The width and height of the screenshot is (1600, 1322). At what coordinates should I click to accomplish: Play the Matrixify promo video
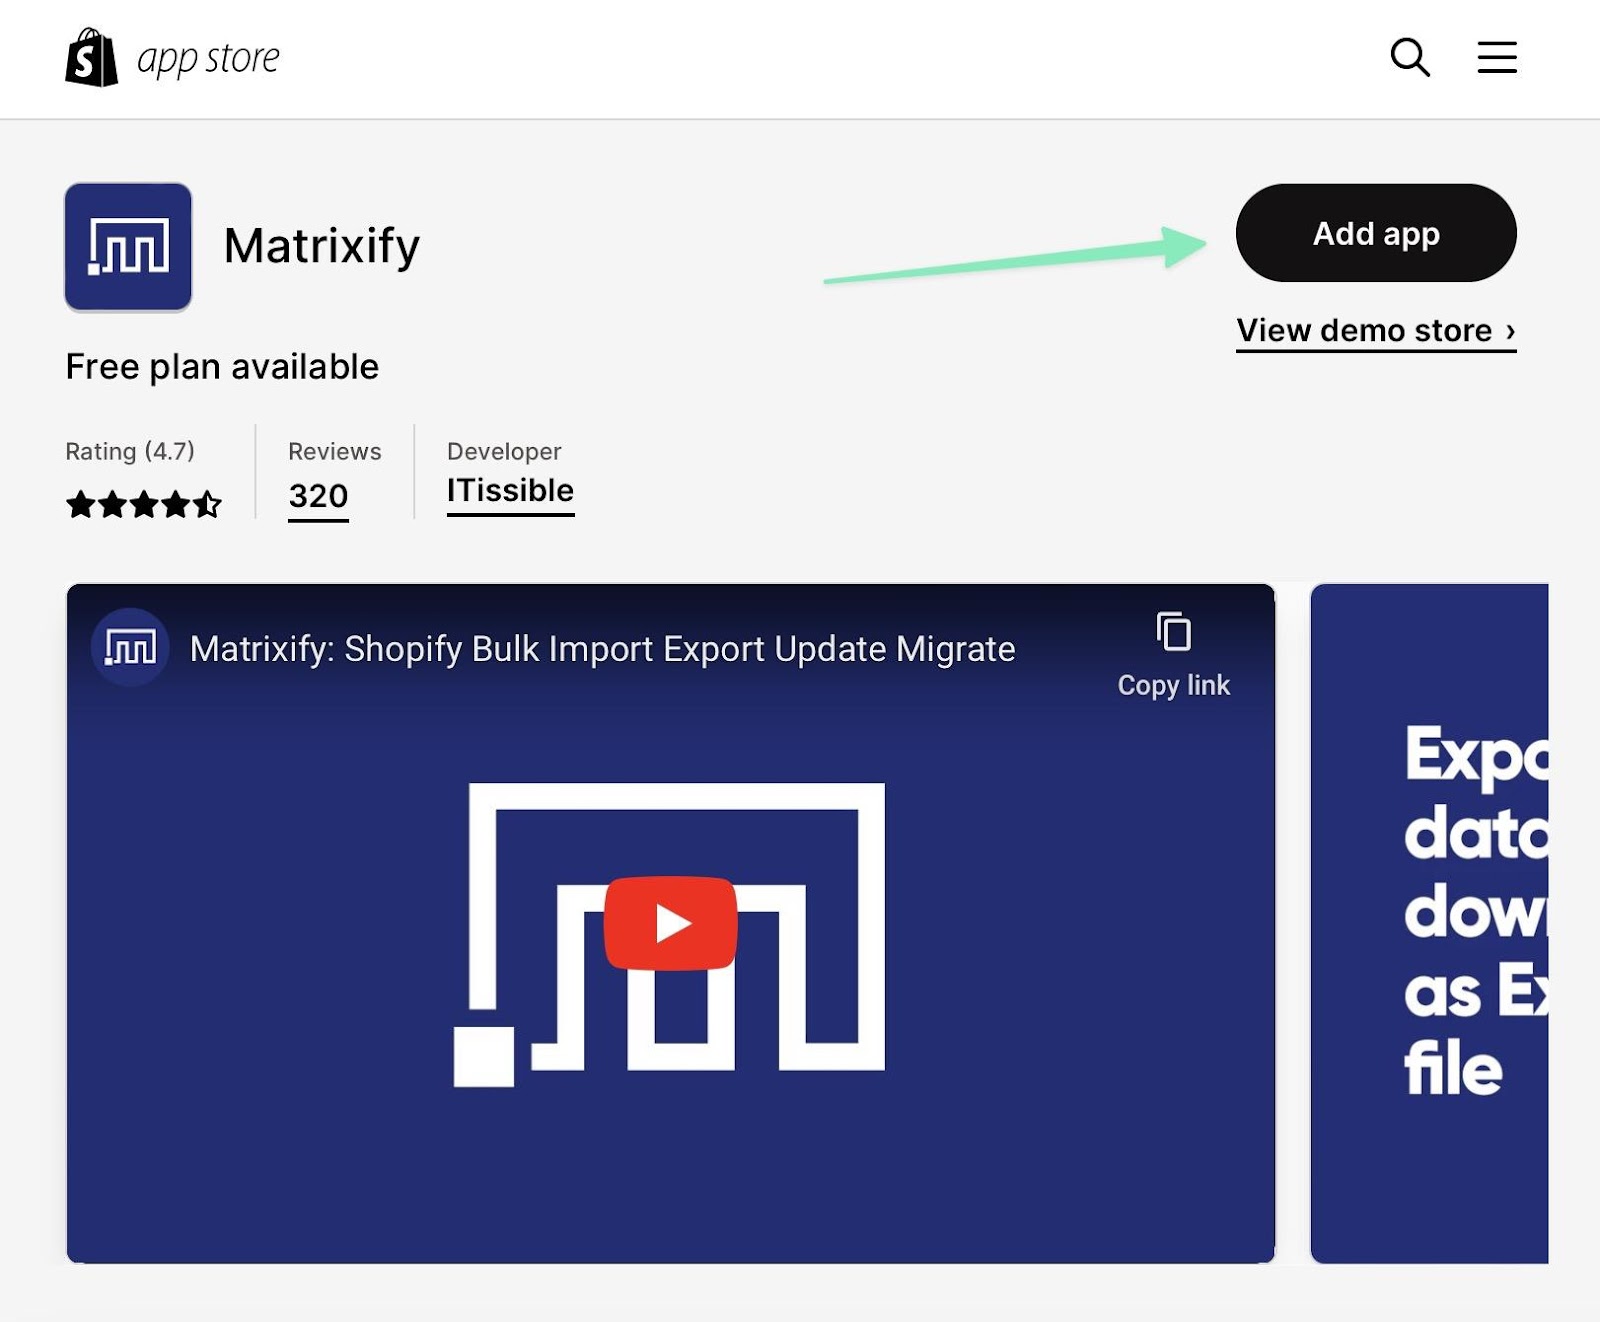[x=673, y=923]
